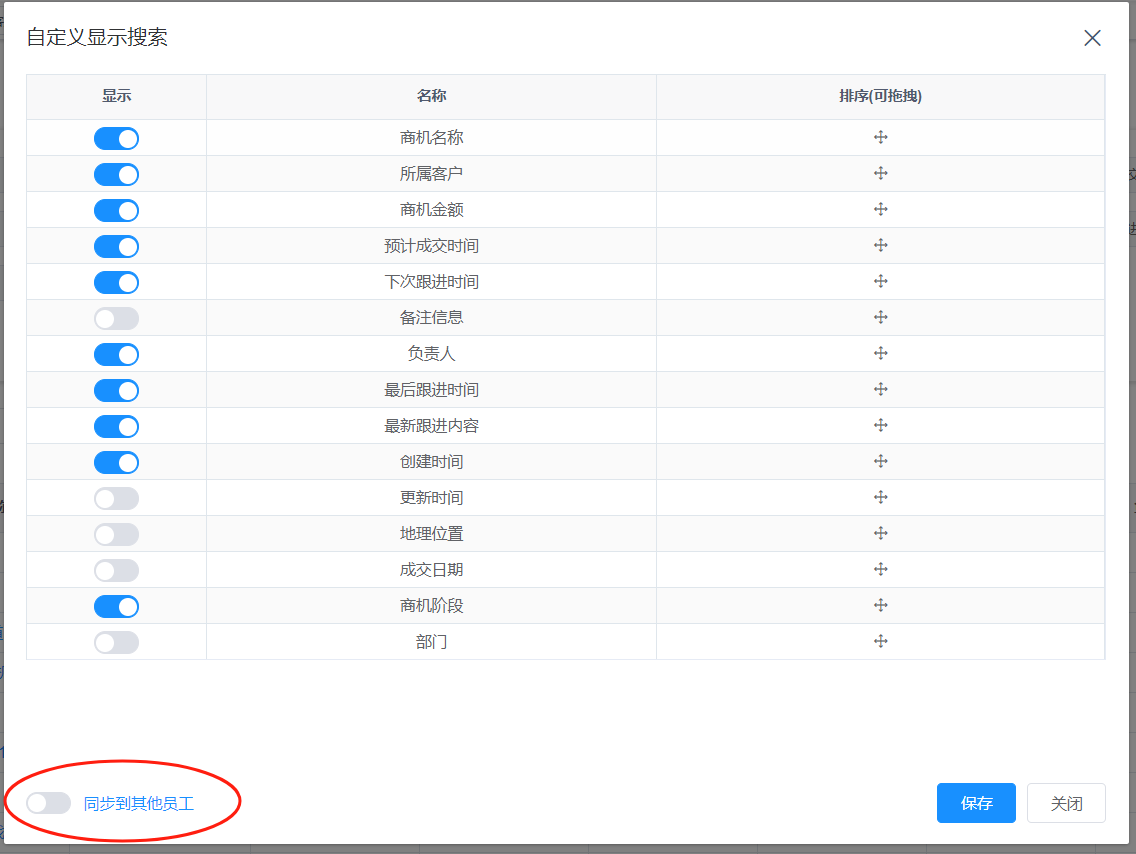Viewport: 1136px width, 854px height.
Task: Turn on the 成交日期 switch
Action: [x=116, y=571]
